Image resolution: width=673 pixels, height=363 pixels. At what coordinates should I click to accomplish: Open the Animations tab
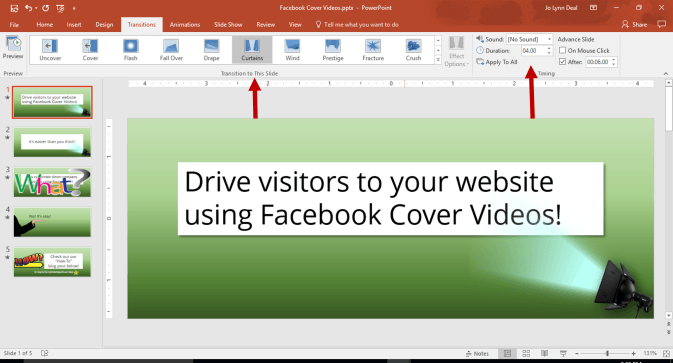pos(185,24)
